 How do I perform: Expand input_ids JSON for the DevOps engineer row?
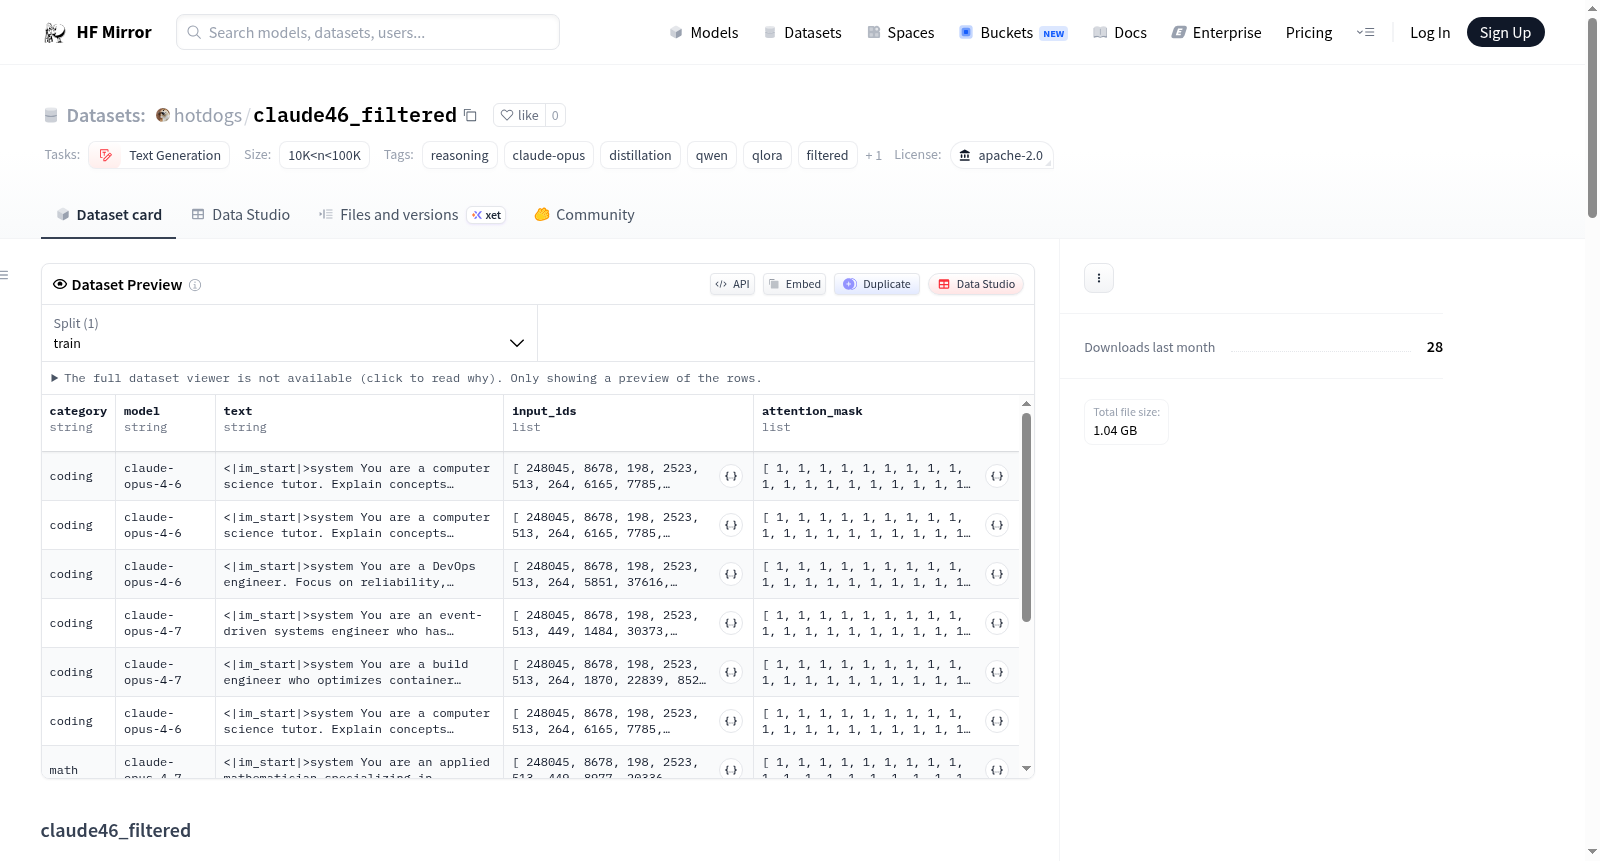pos(731,574)
